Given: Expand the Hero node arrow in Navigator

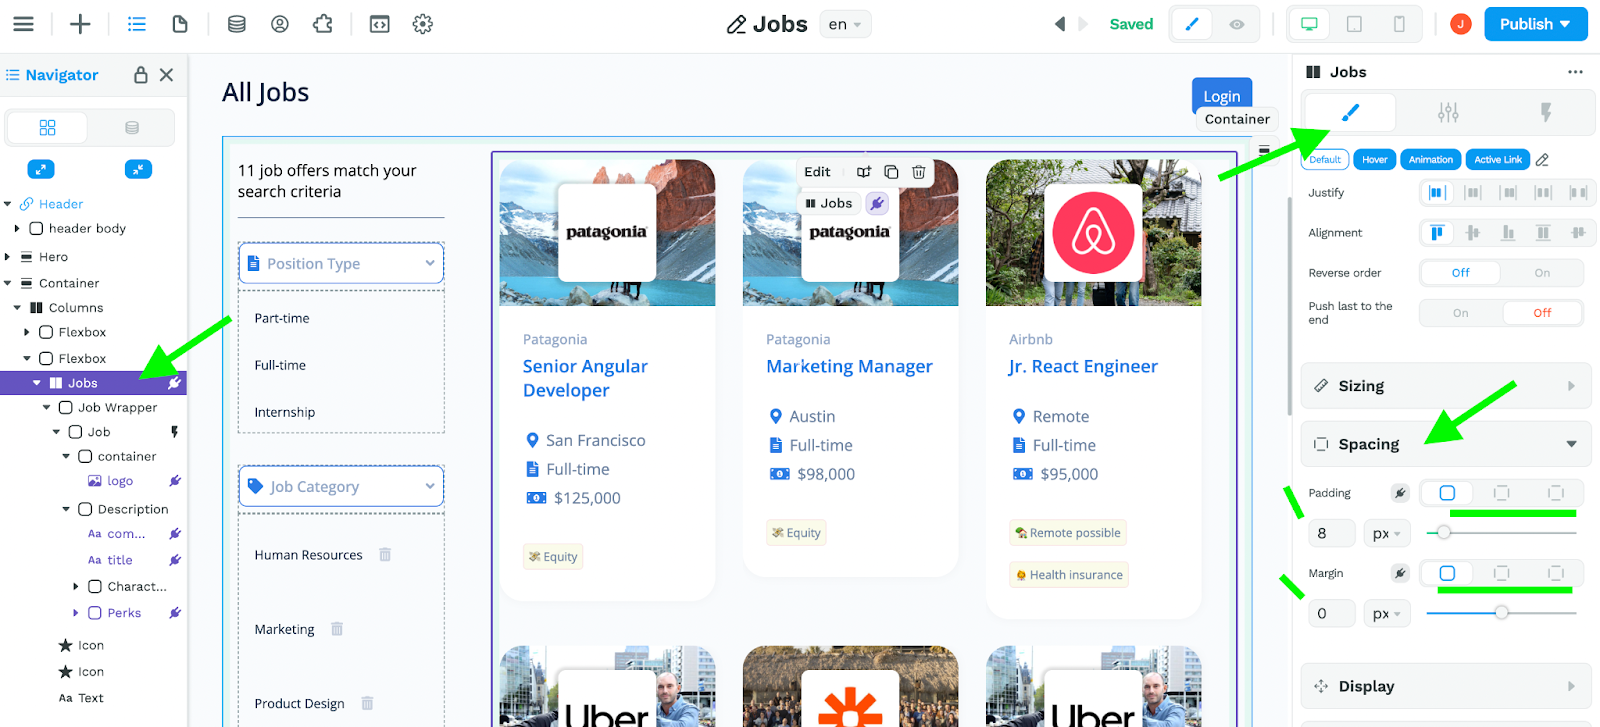Looking at the screenshot, I should pos(8,257).
